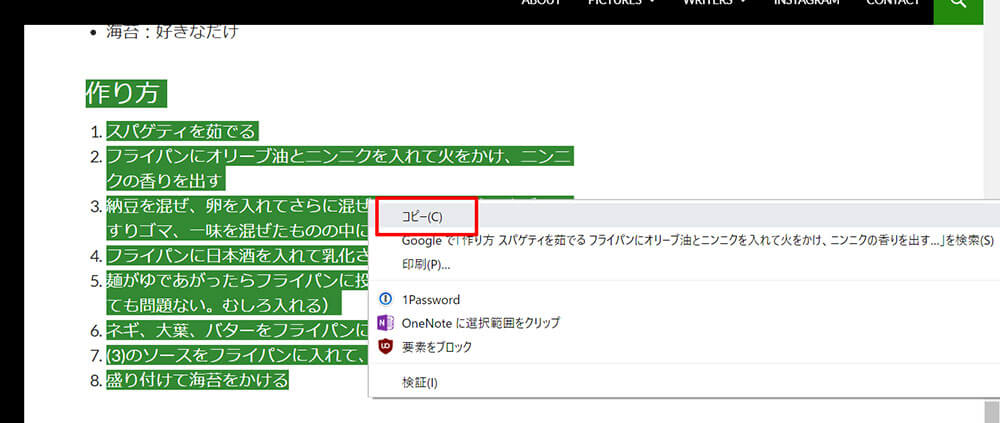Click step 4 フライパンに日本酒を入れて text
The image size is (1000, 423).
(x=238, y=256)
